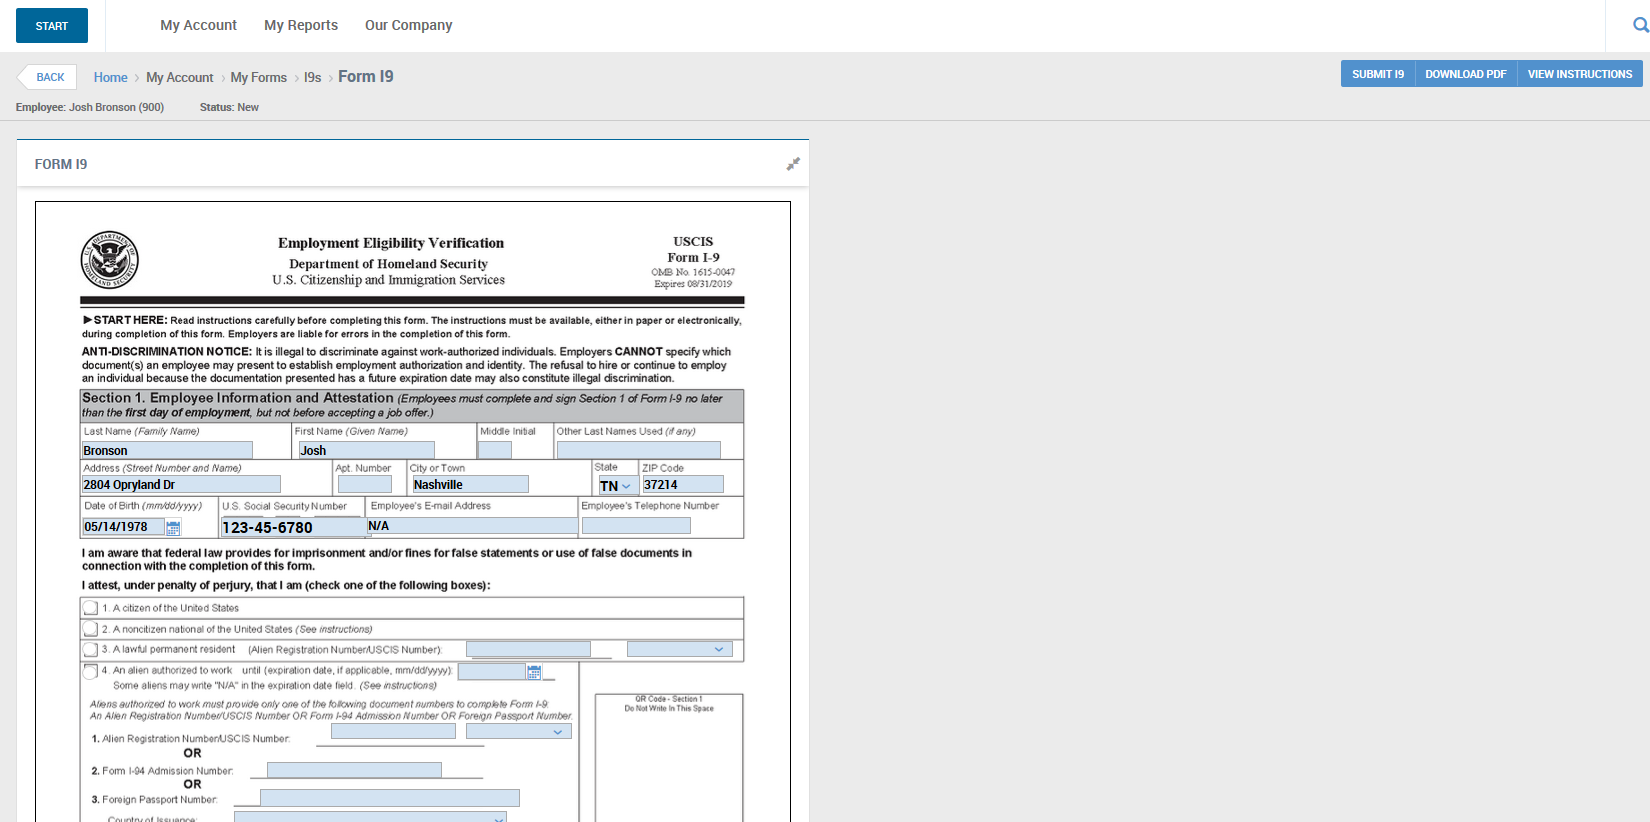Open the dropdown beside lawful permanent resident number
Viewport: 1650px width, 822px height.
pyautogui.click(x=680, y=649)
